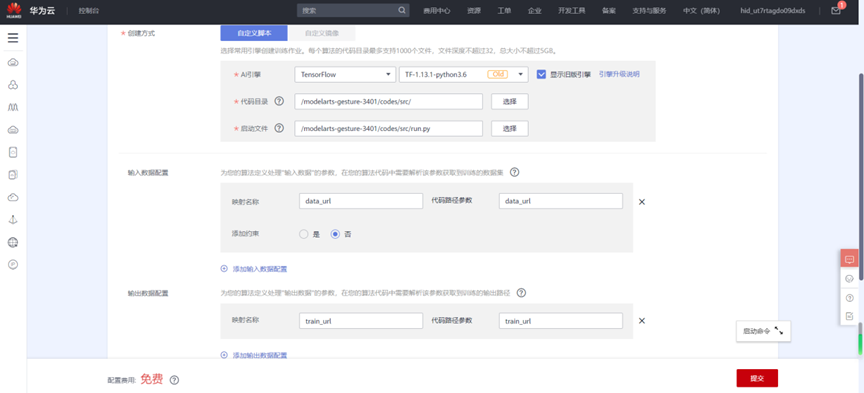
Task: Click the input 代码路径参数 data_url field
Action: [560, 201]
